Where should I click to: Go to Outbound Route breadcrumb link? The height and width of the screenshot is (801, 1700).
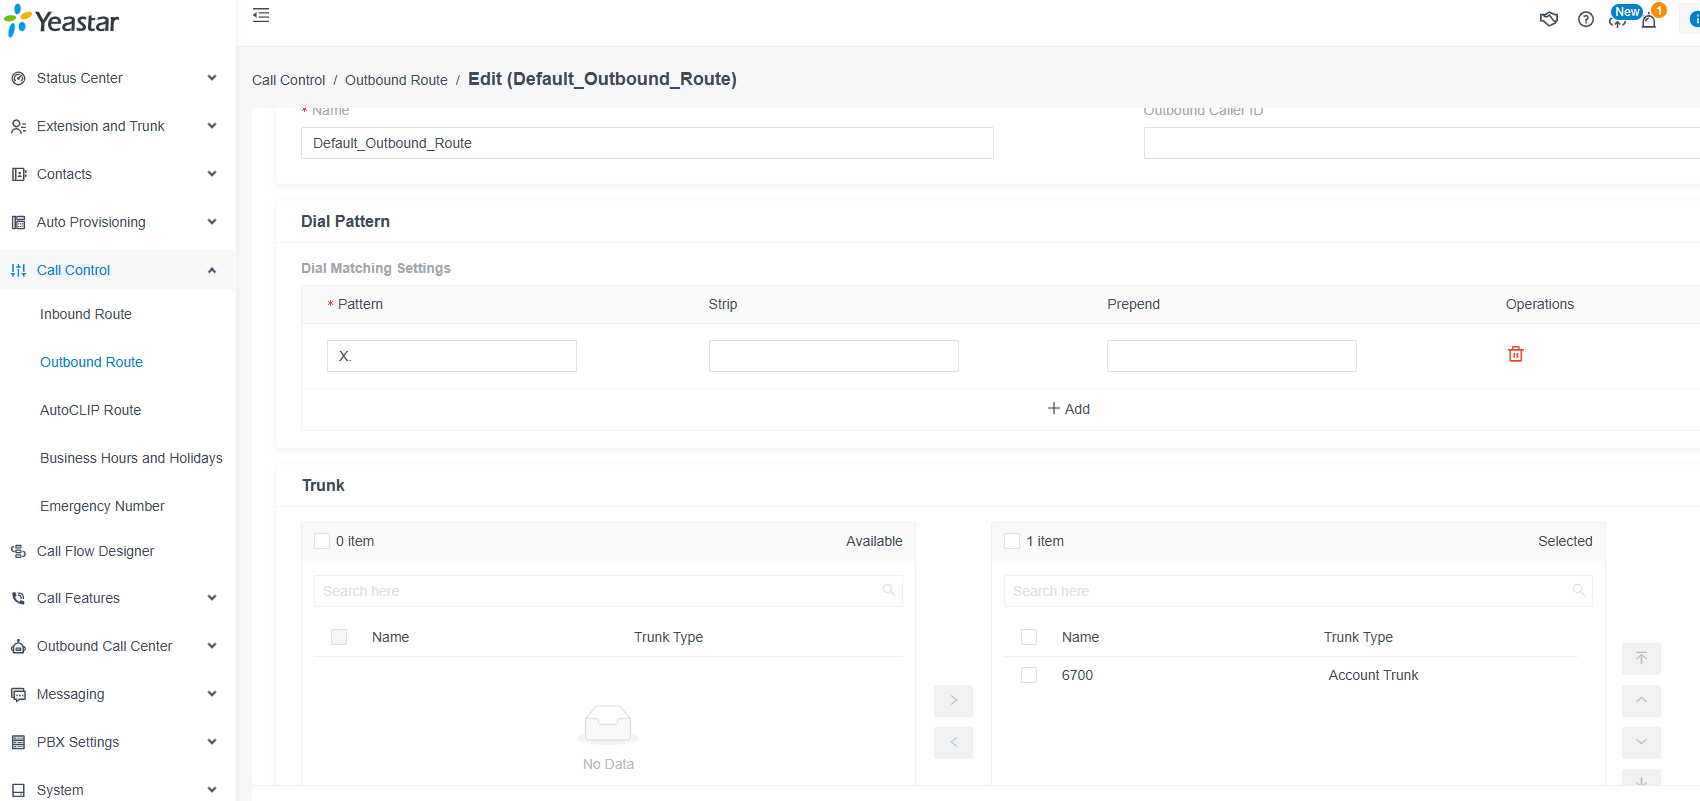(x=396, y=80)
